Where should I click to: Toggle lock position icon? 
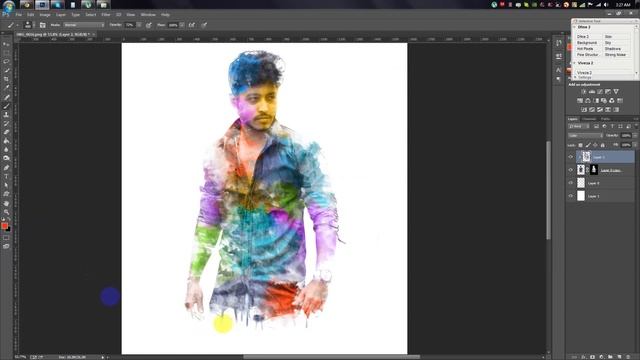(x=595, y=145)
